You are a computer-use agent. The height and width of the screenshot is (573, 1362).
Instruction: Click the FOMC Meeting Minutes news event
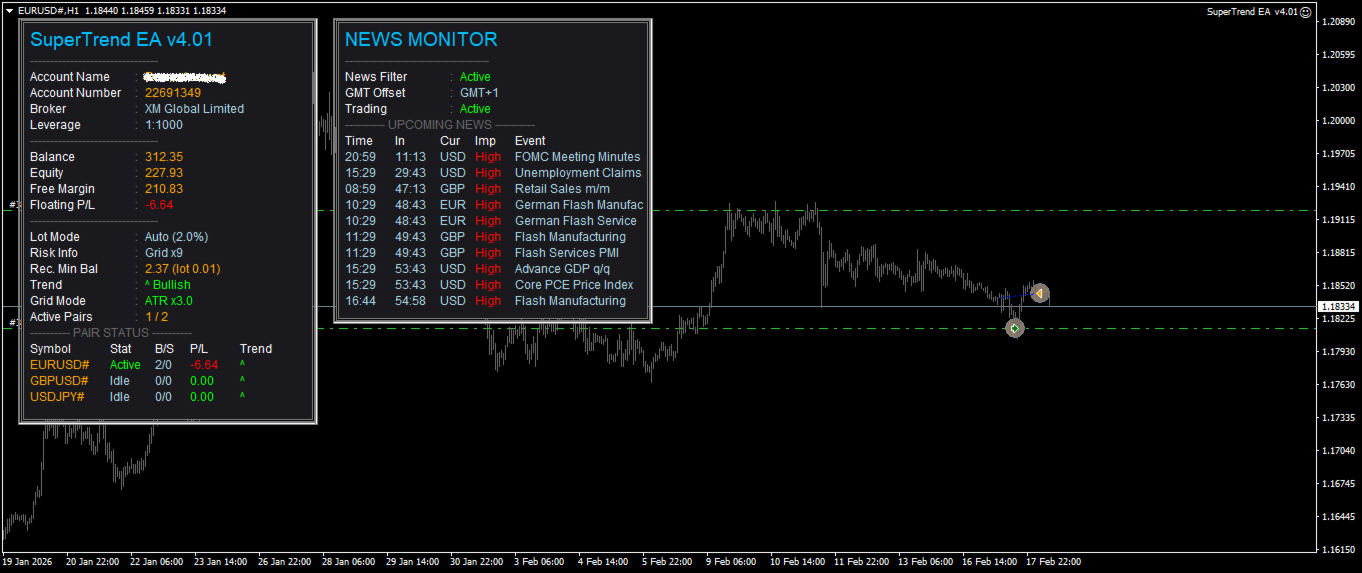[x=577, y=157]
